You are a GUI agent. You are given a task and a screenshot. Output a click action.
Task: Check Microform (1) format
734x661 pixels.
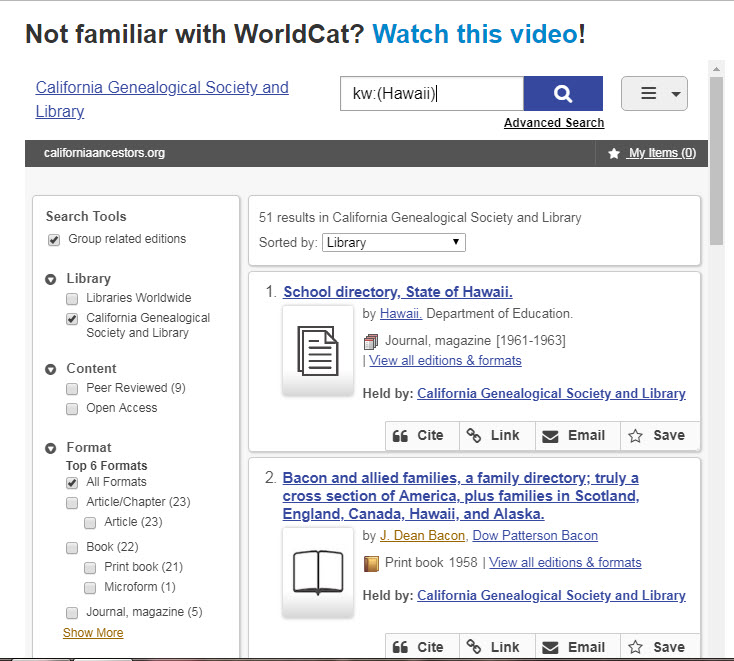(x=90, y=588)
